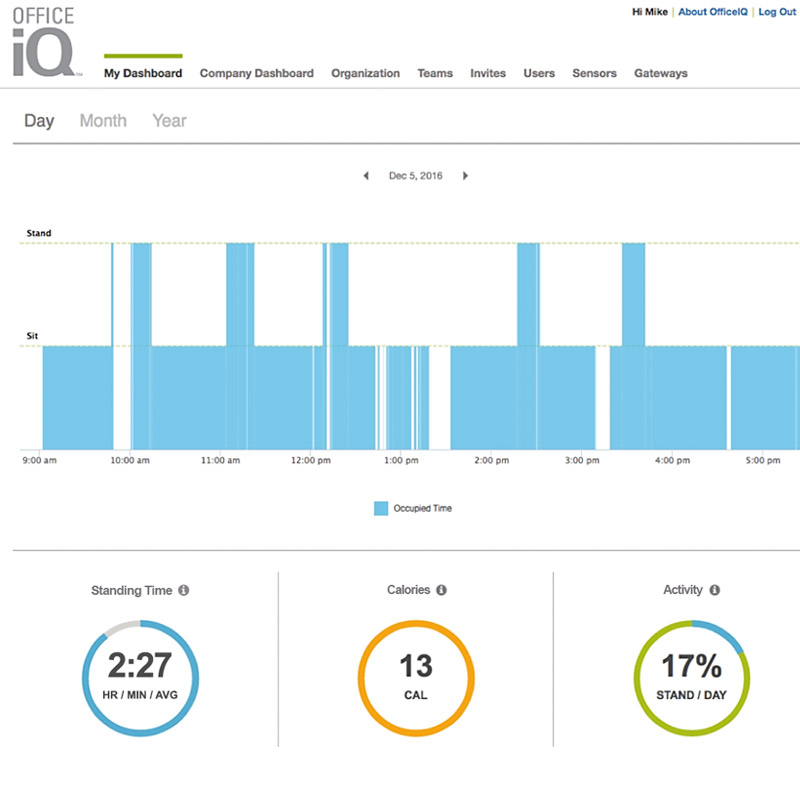
Task: Open Sensors tab
Action: [x=594, y=73]
